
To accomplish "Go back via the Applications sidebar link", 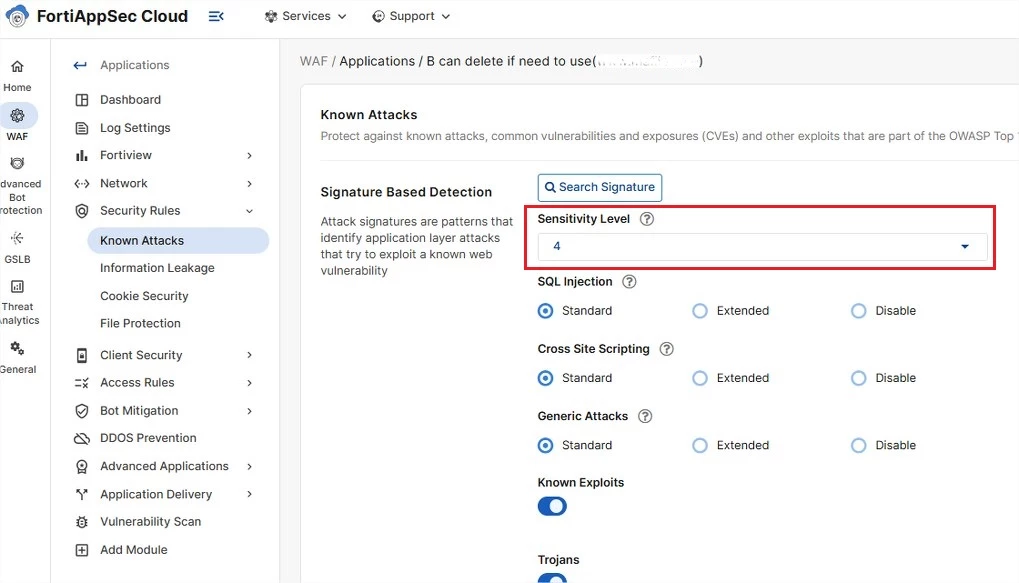I will tap(135, 65).
